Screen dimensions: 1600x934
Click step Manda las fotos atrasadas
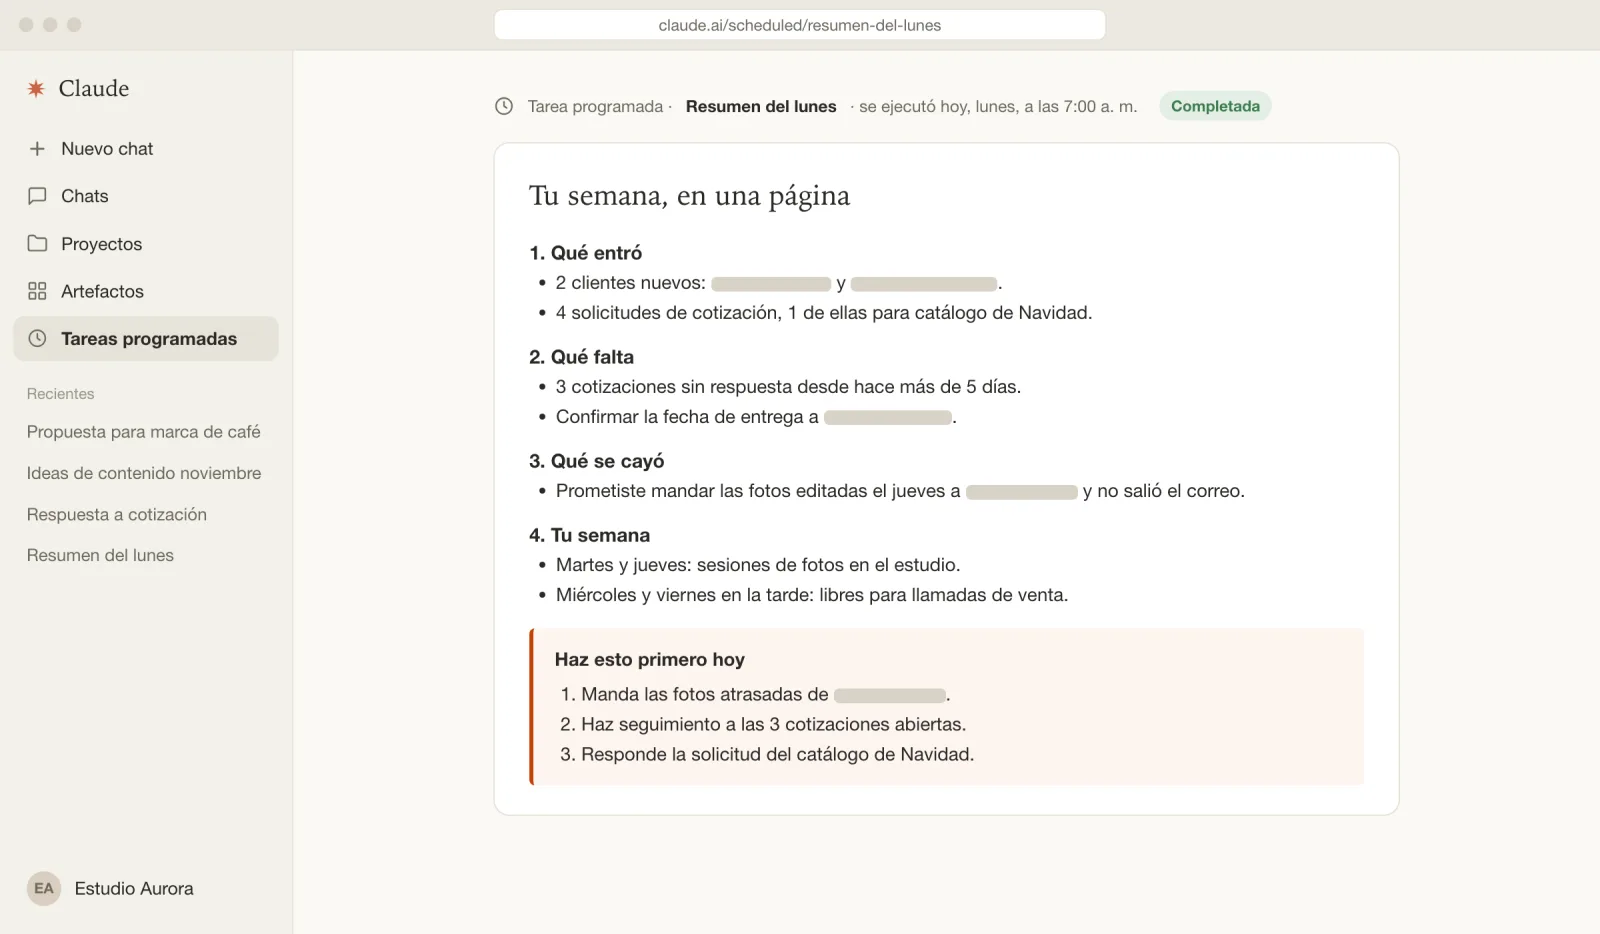click(x=766, y=694)
